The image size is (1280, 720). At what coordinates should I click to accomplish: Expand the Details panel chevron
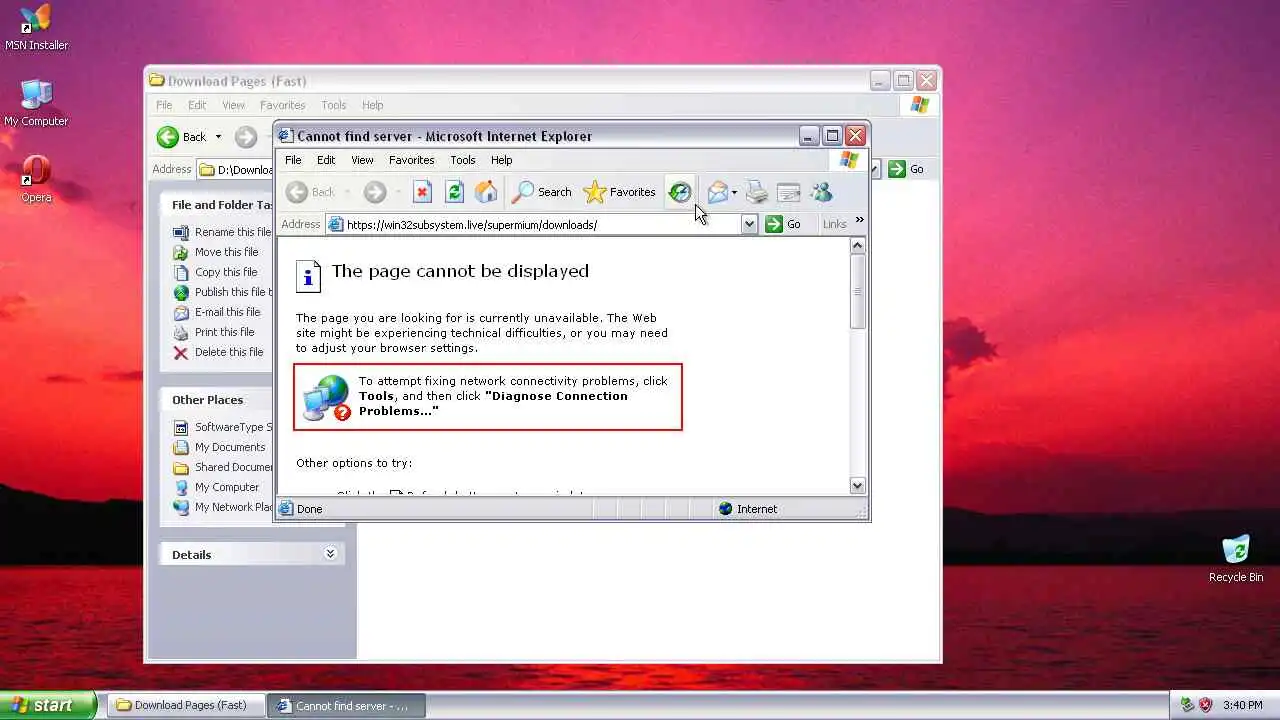point(330,554)
